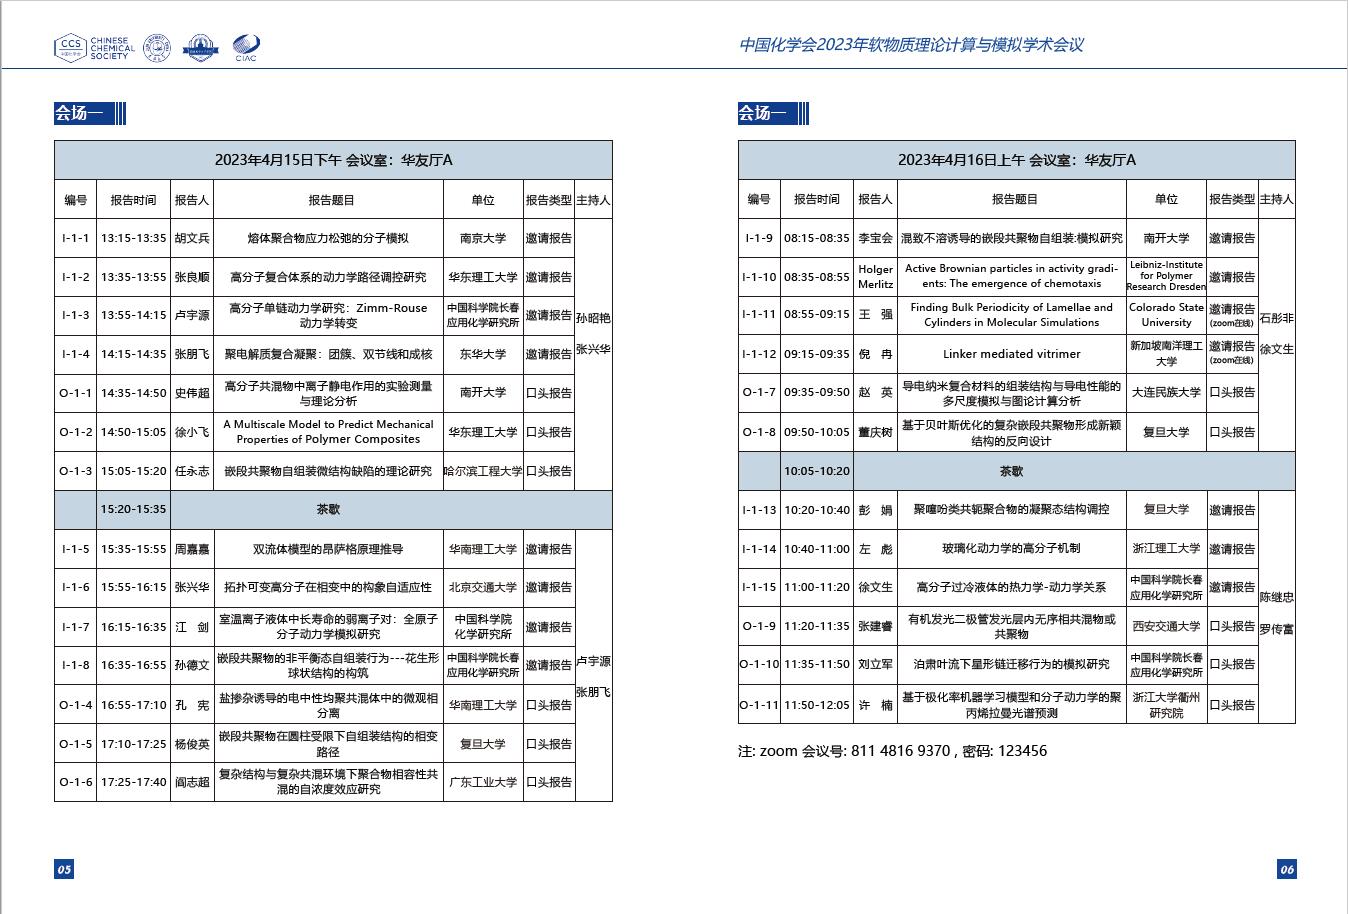The image size is (1348, 914).
Task: Select the 2023年4月15日下午 table header
Action: [333, 160]
